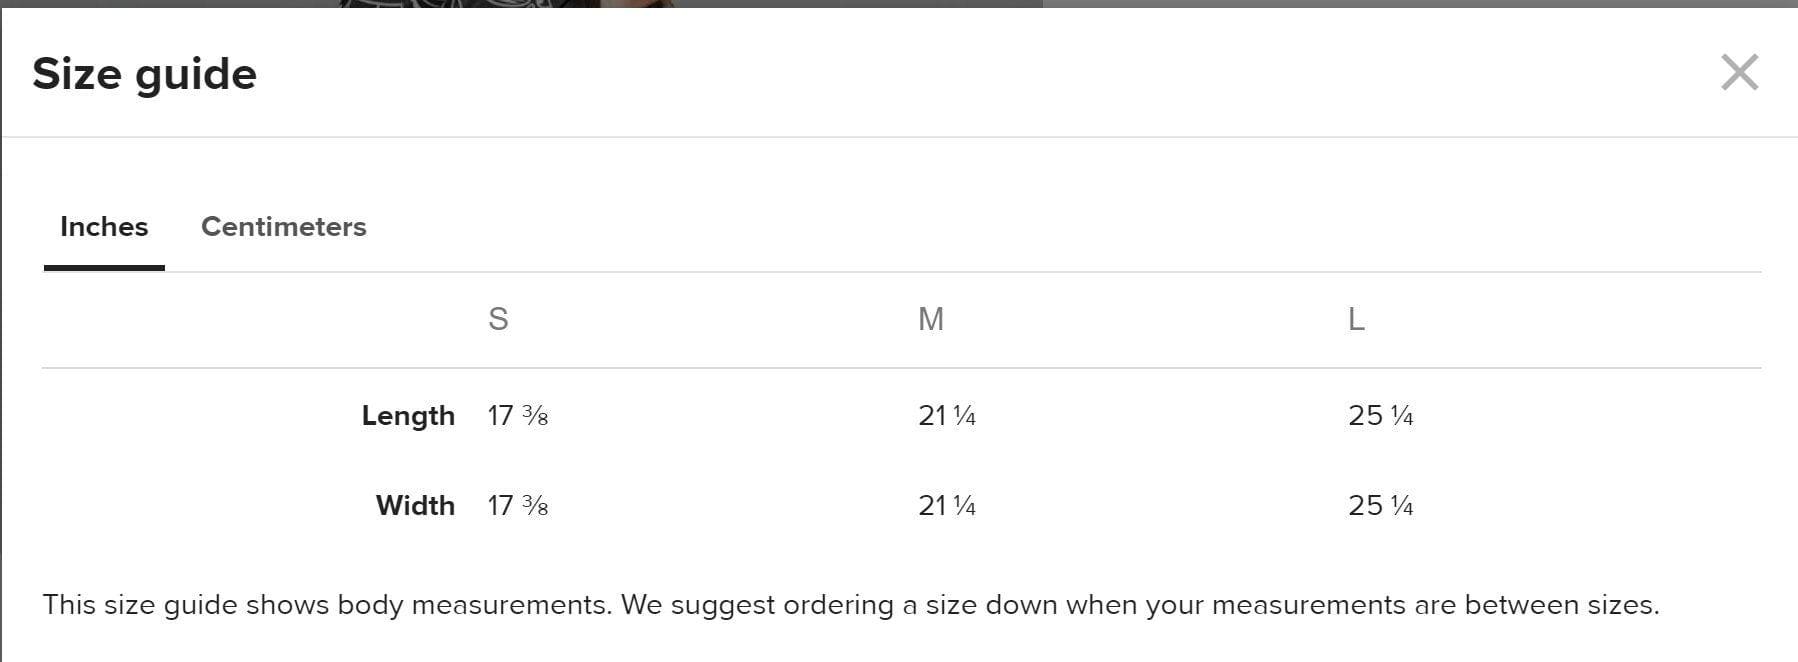Select the Length value for size L
This screenshot has width=1798, height=662.
1380,415
